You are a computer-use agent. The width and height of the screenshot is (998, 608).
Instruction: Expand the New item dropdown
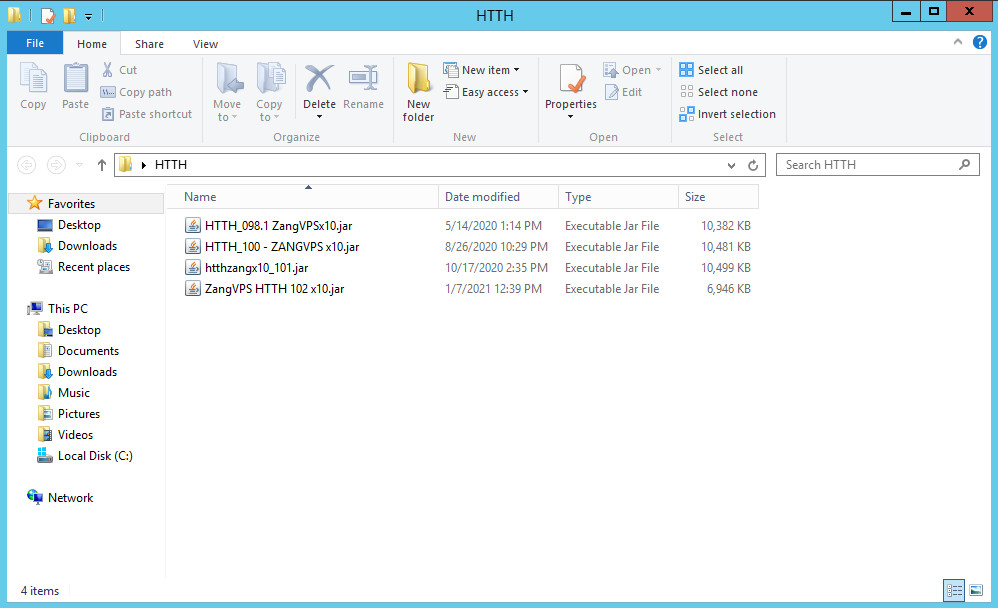pos(490,70)
